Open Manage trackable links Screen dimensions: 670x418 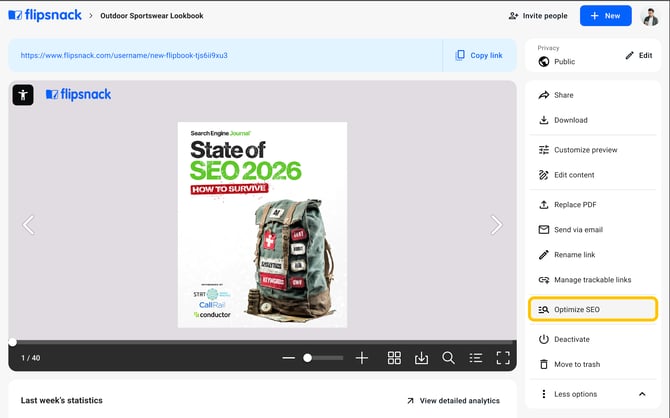pyautogui.click(x=592, y=280)
